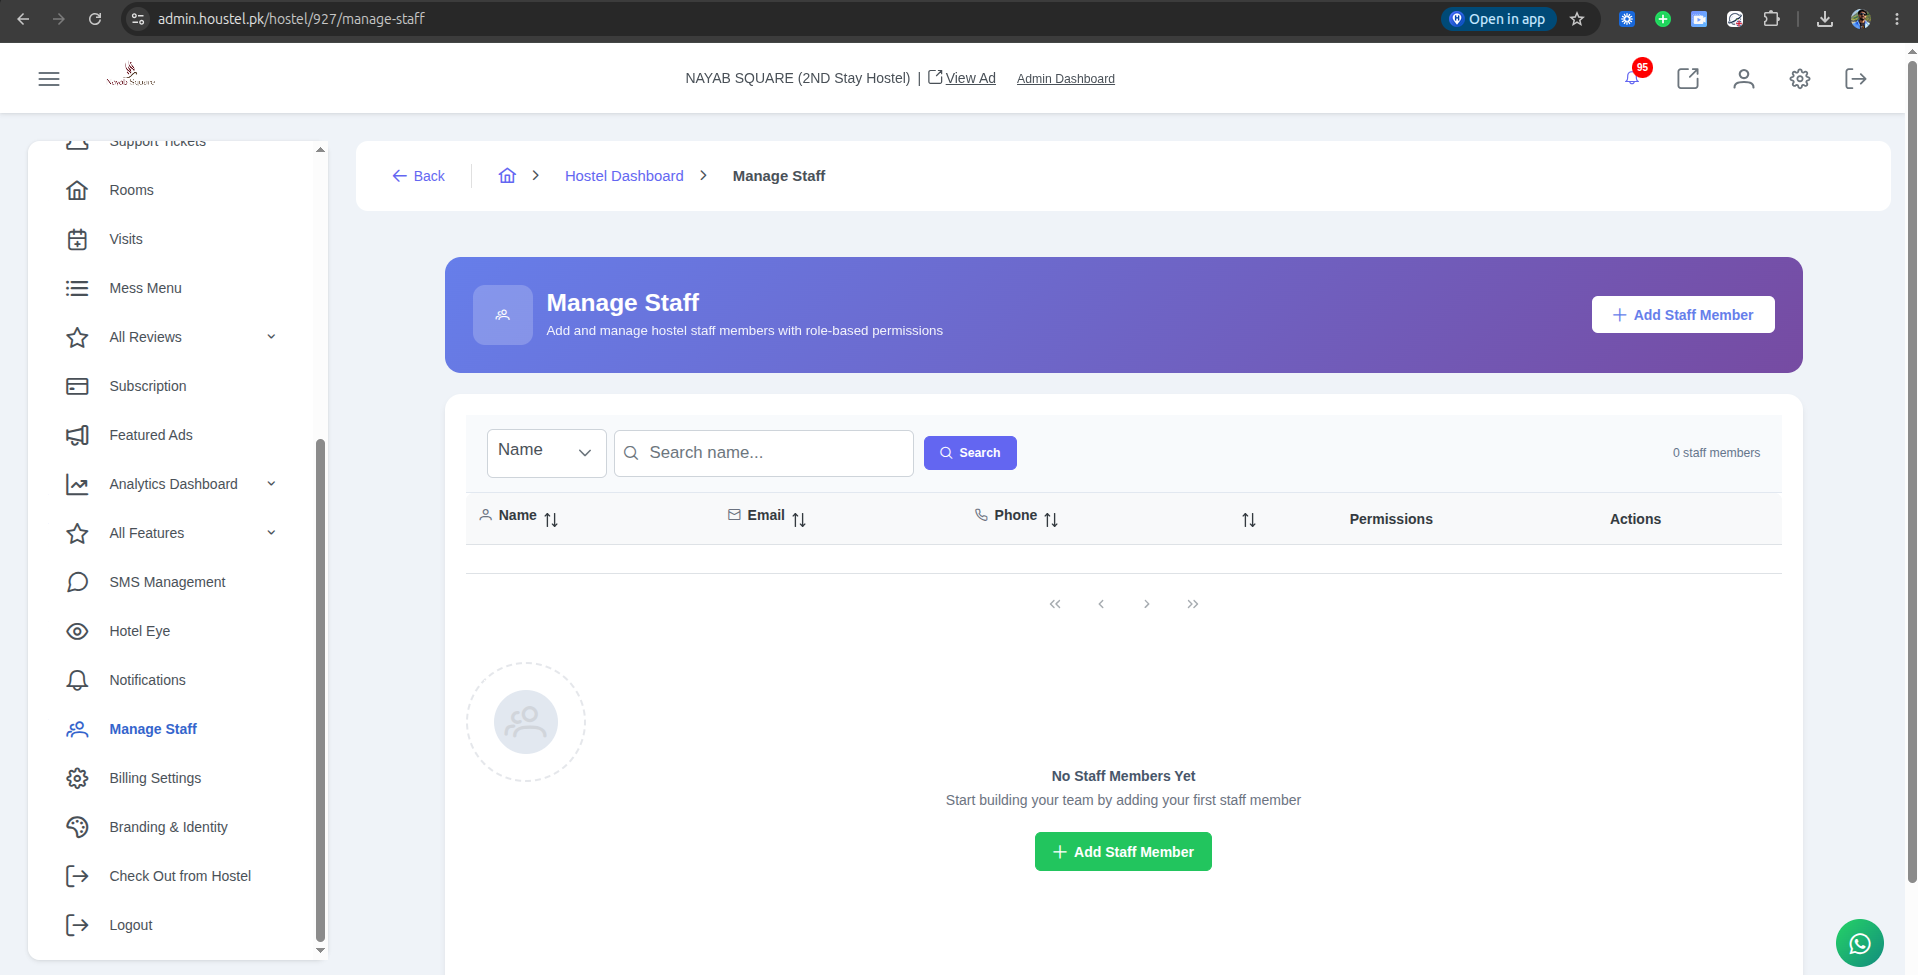Viewport: 1918px width, 975px height.
Task: Open WhatsApp chat floating button
Action: pos(1860,943)
